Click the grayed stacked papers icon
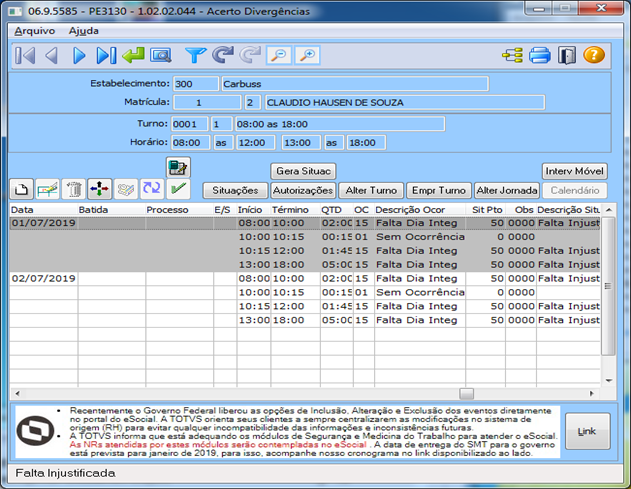This screenshot has height=489, width=631. tap(126, 189)
